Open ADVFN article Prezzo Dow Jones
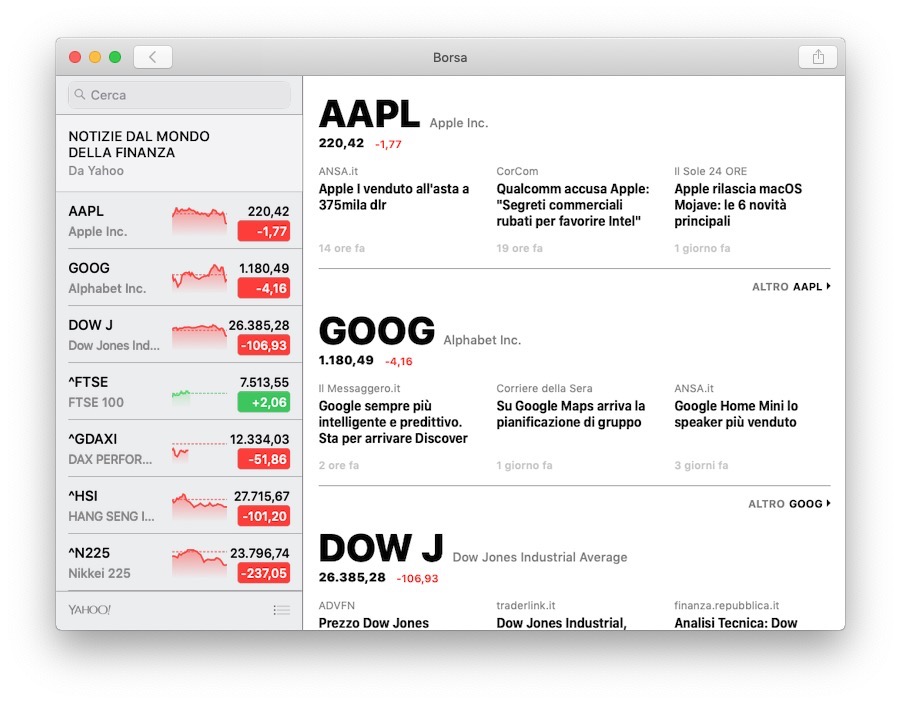Screen dimensions: 901x704 pyautogui.click(x=374, y=622)
